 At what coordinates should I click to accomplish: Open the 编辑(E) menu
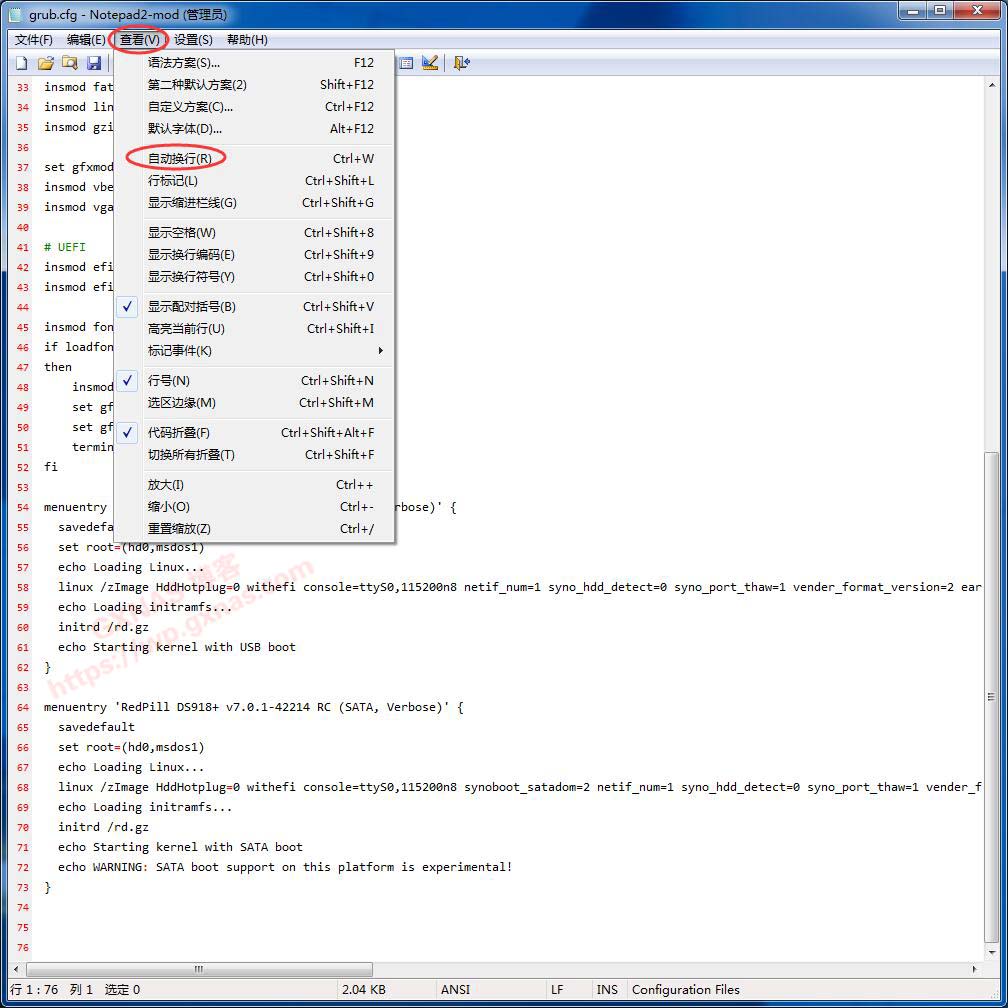86,40
